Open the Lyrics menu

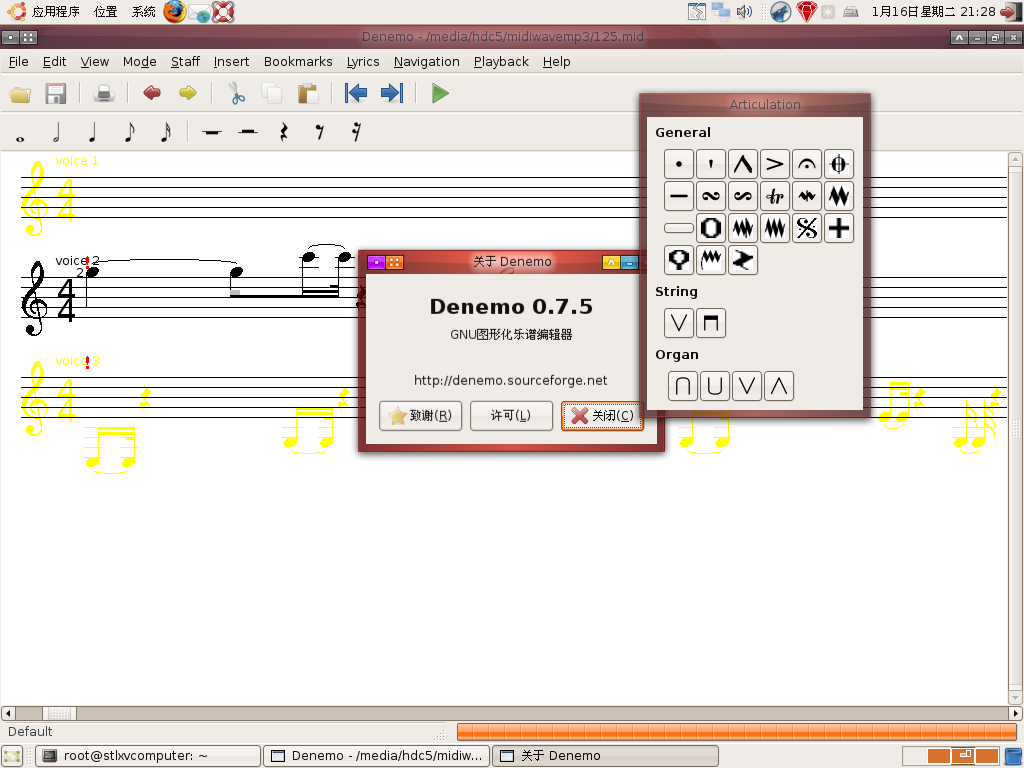pos(362,61)
